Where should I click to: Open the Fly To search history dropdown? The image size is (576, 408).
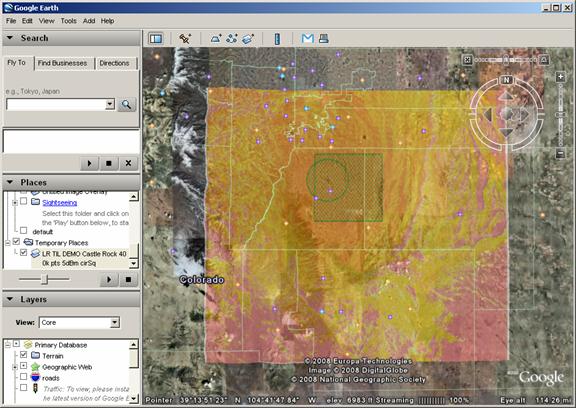click(110, 104)
